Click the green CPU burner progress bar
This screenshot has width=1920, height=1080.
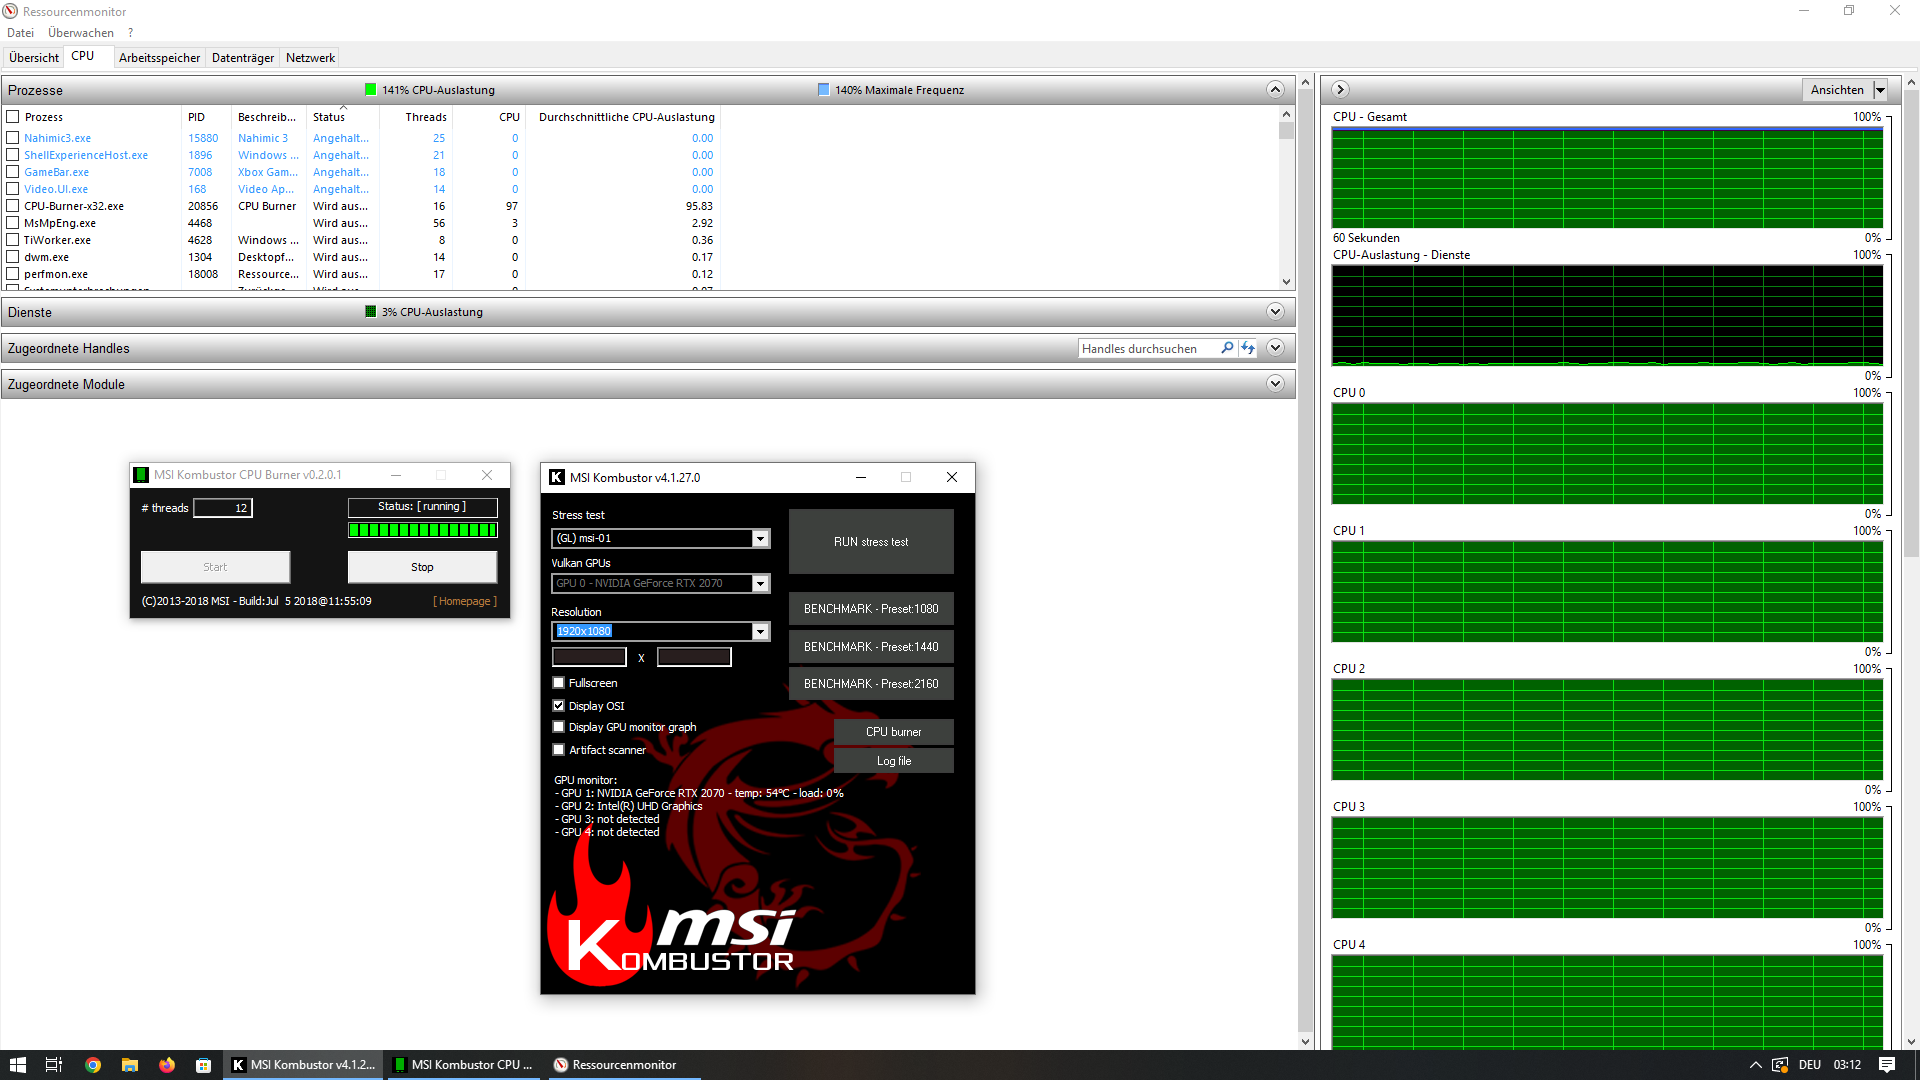[422, 530]
